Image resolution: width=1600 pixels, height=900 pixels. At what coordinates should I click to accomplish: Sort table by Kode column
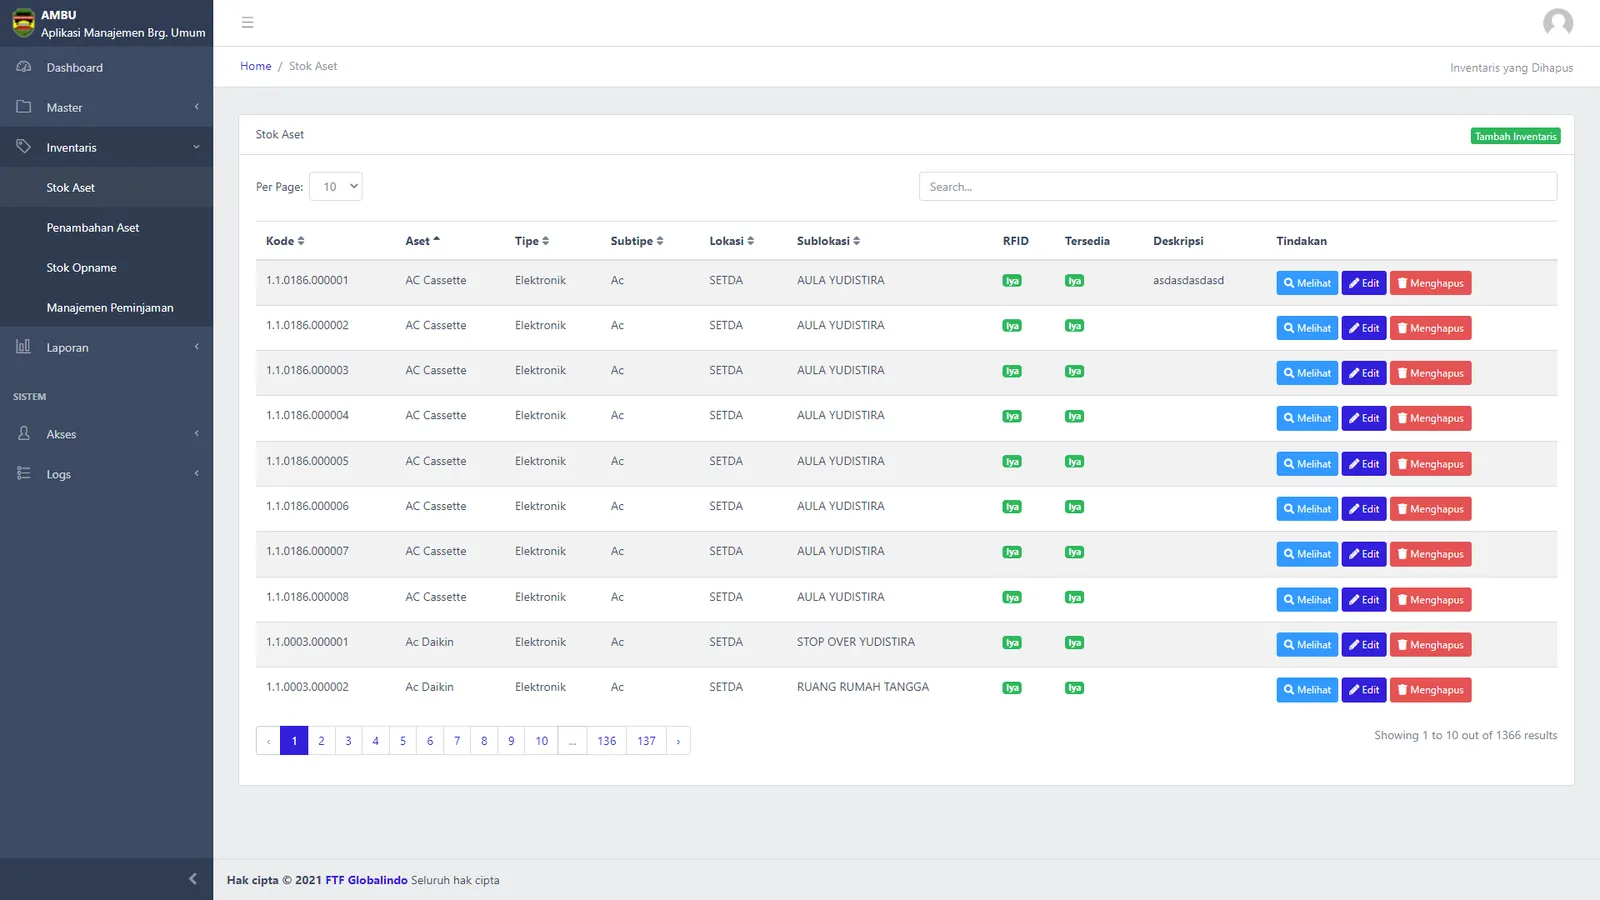[x=285, y=241]
